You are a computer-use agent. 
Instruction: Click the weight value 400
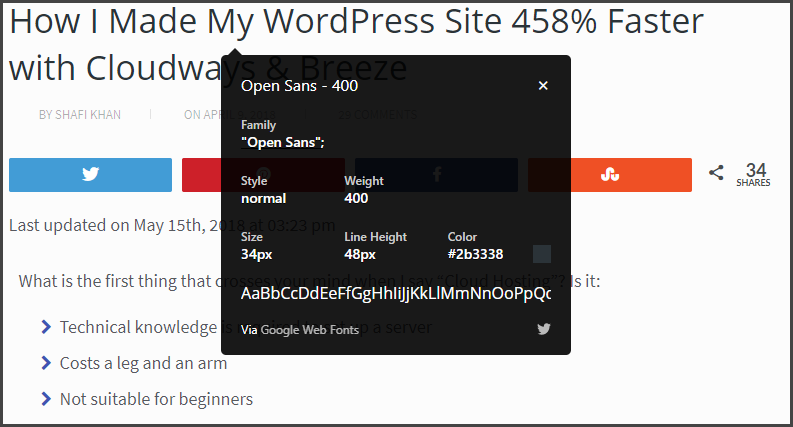pyautogui.click(x=356, y=198)
